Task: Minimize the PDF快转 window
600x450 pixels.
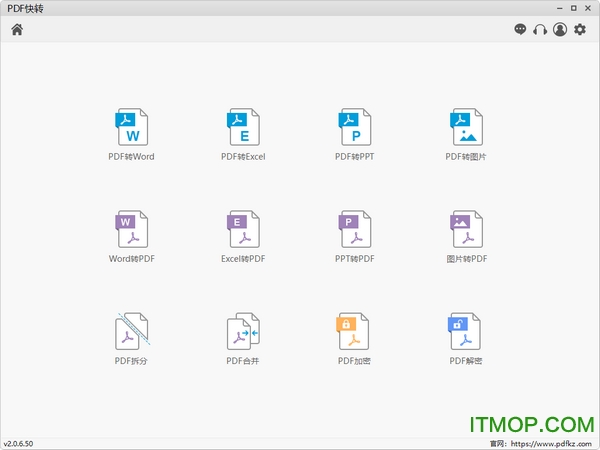Action: (x=556, y=8)
